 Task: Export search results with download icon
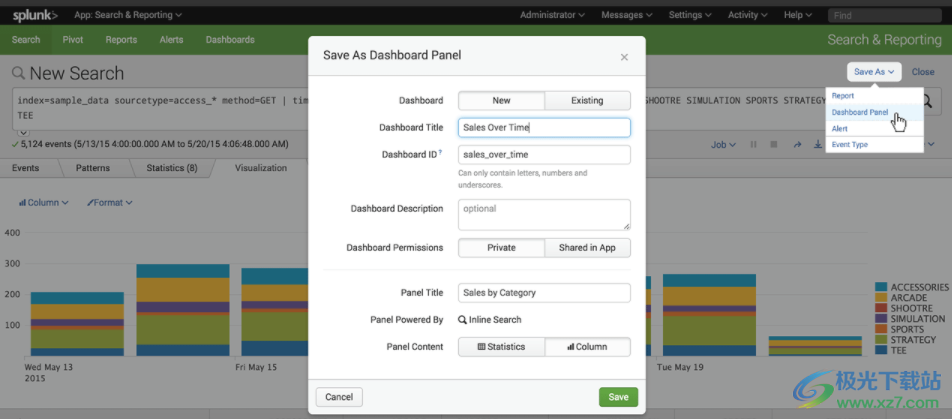click(818, 145)
